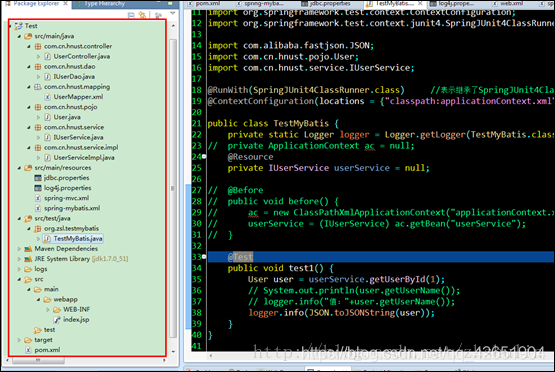Close the Package Explorer tab
555x372 pixels.
pyautogui.click(x=65, y=4)
